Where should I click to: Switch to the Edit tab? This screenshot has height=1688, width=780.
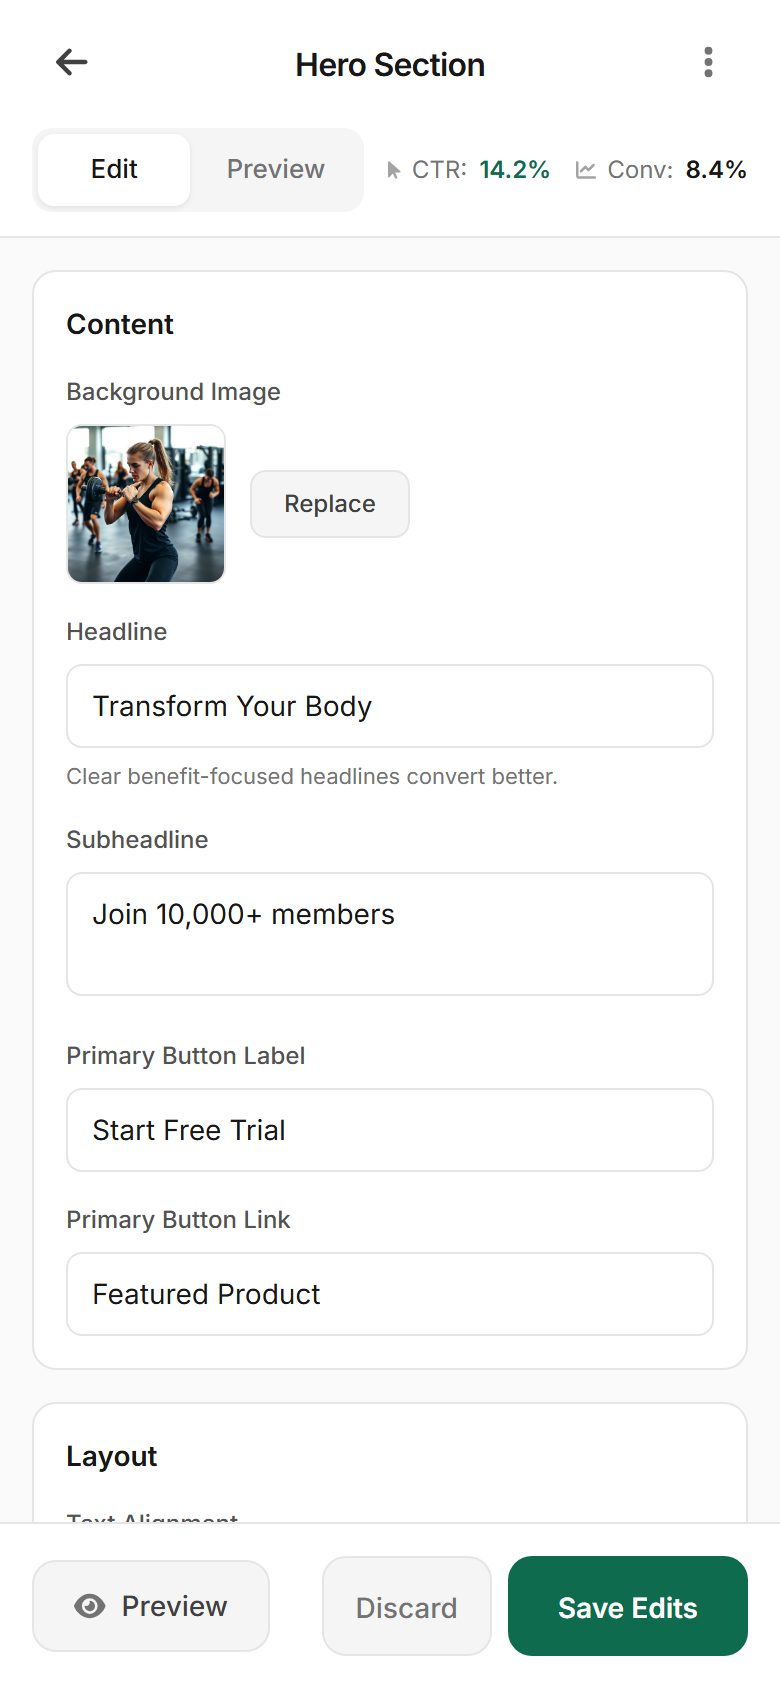[x=114, y=170]
